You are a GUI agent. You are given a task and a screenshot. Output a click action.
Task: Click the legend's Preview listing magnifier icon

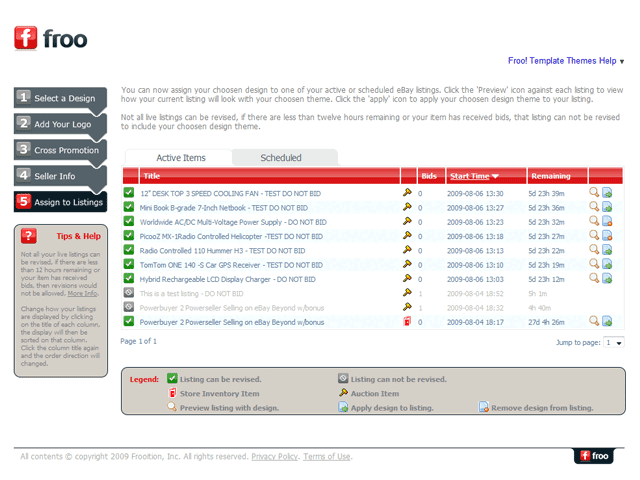pyautogui.click(x=172, y=407)
